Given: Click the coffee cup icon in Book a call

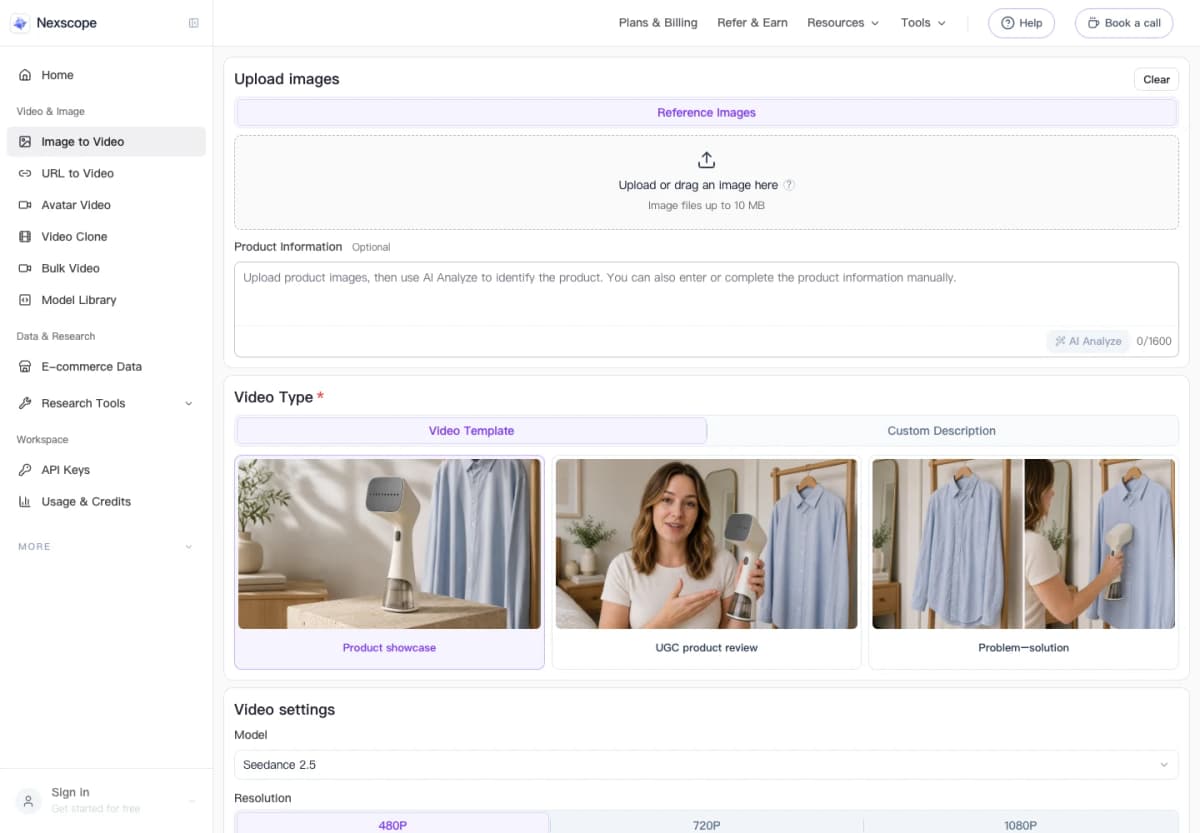Looking at the screenshot, I should (x=1094, y=23).
